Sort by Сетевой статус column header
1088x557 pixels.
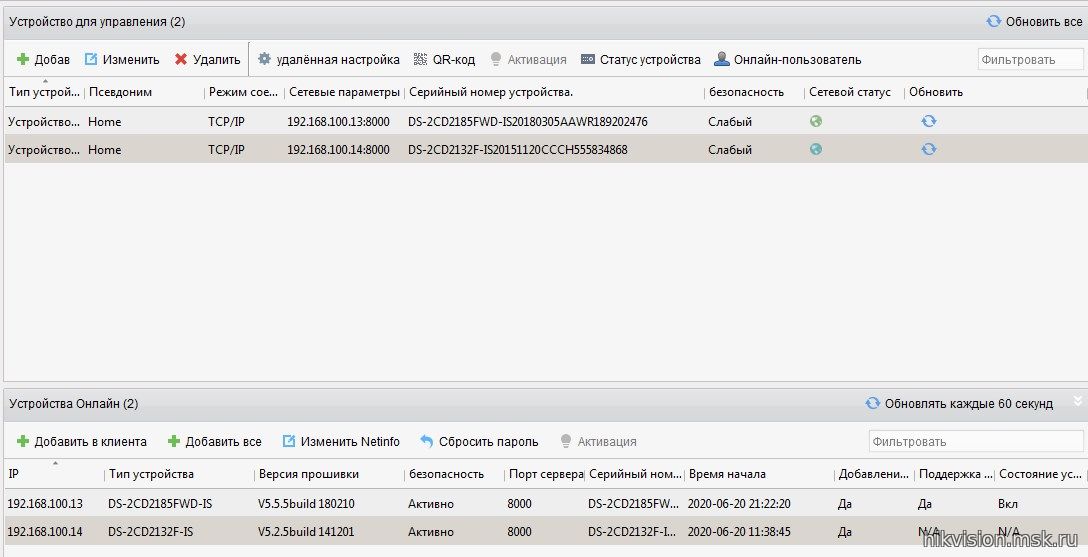click(x=850, y=92)
